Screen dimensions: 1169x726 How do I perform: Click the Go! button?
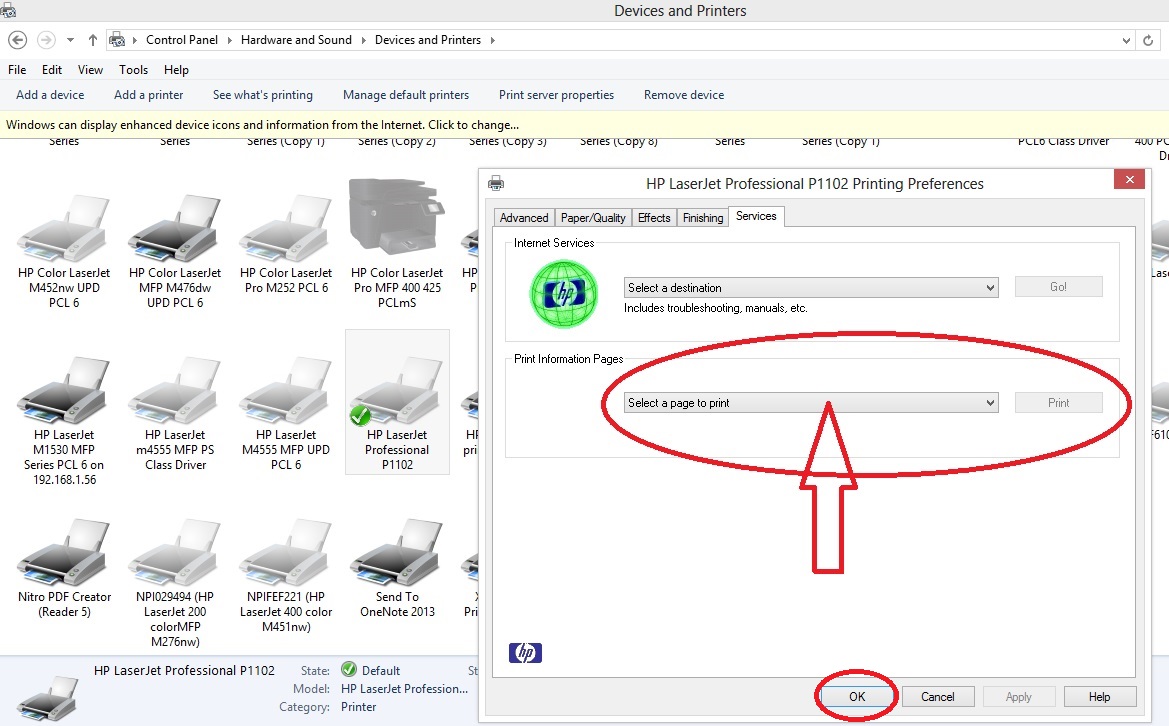(x=1059, y=287)
